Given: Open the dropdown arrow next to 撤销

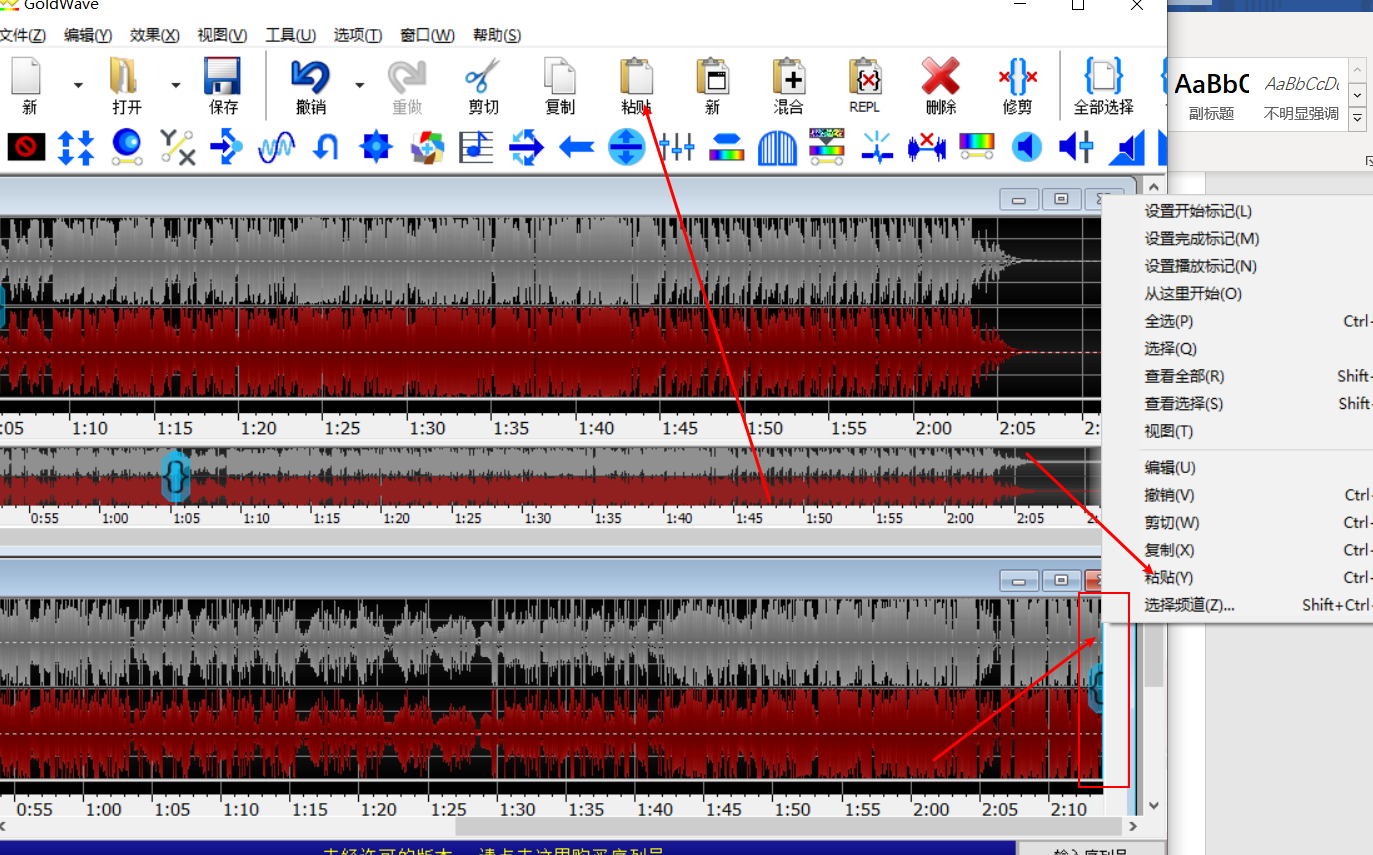Looking at the screenshot, I should pos(359,85).
